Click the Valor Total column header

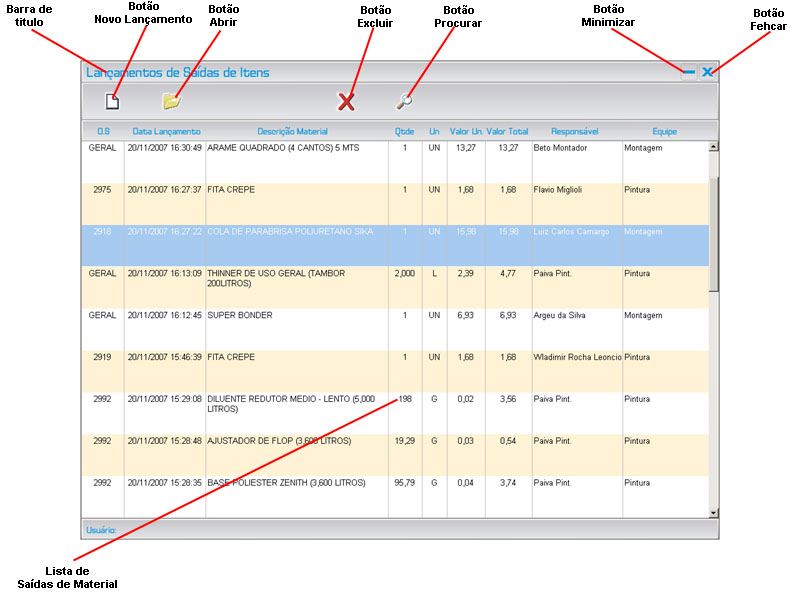(508, 131)
